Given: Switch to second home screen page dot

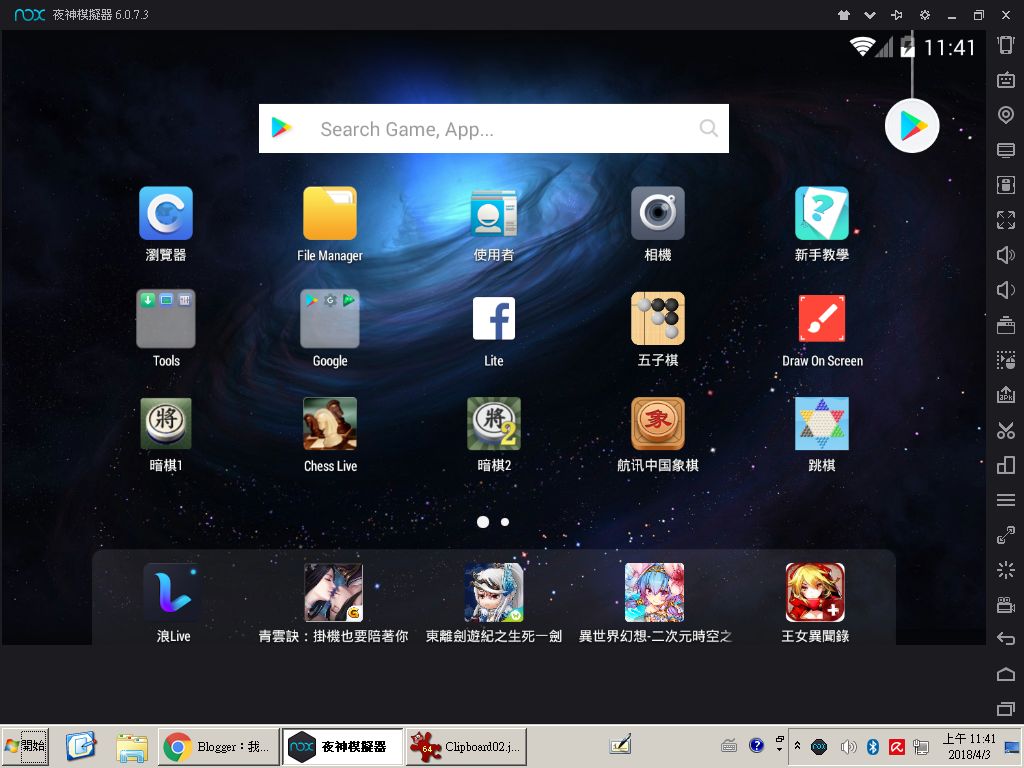Looking at the screenshot, I should click(505, 522).
